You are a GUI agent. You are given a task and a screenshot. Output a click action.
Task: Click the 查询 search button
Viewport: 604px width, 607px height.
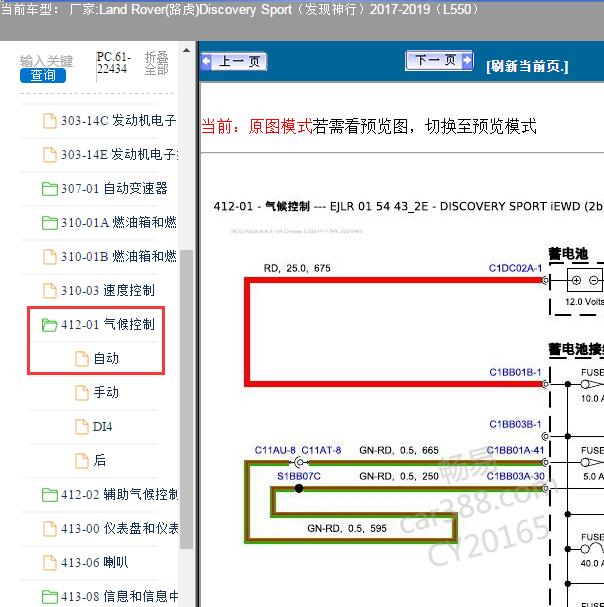[x=43, y=75]
